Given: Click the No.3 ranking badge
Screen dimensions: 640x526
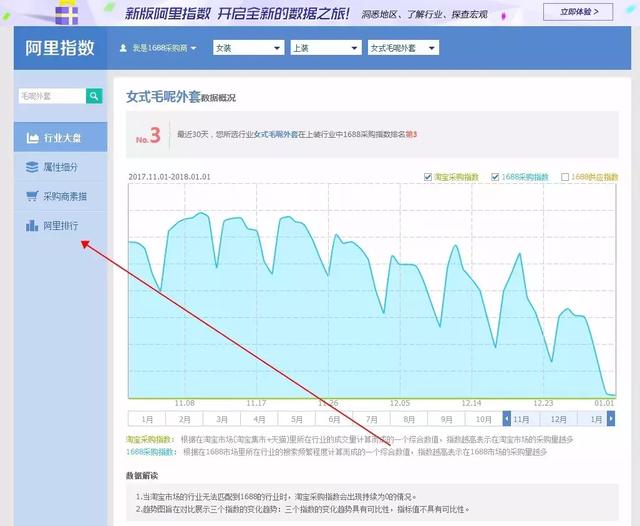Looking at the screenshot, I should 148,135.
